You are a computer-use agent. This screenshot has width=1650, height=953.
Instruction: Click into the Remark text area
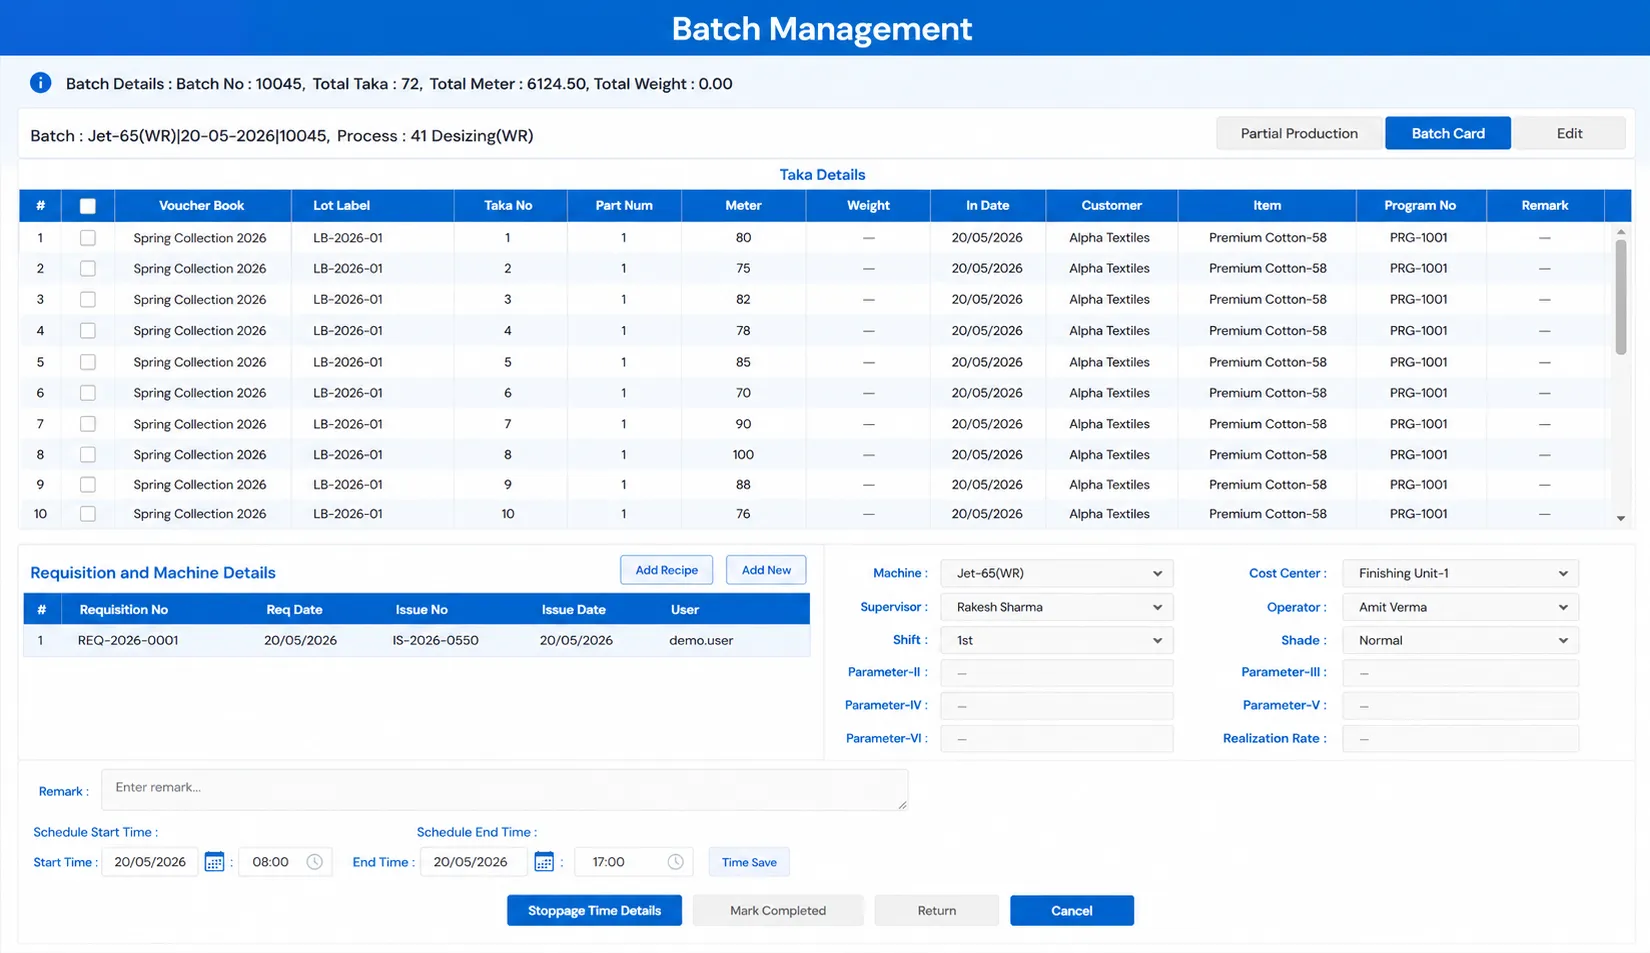click(x=504, y=789)
